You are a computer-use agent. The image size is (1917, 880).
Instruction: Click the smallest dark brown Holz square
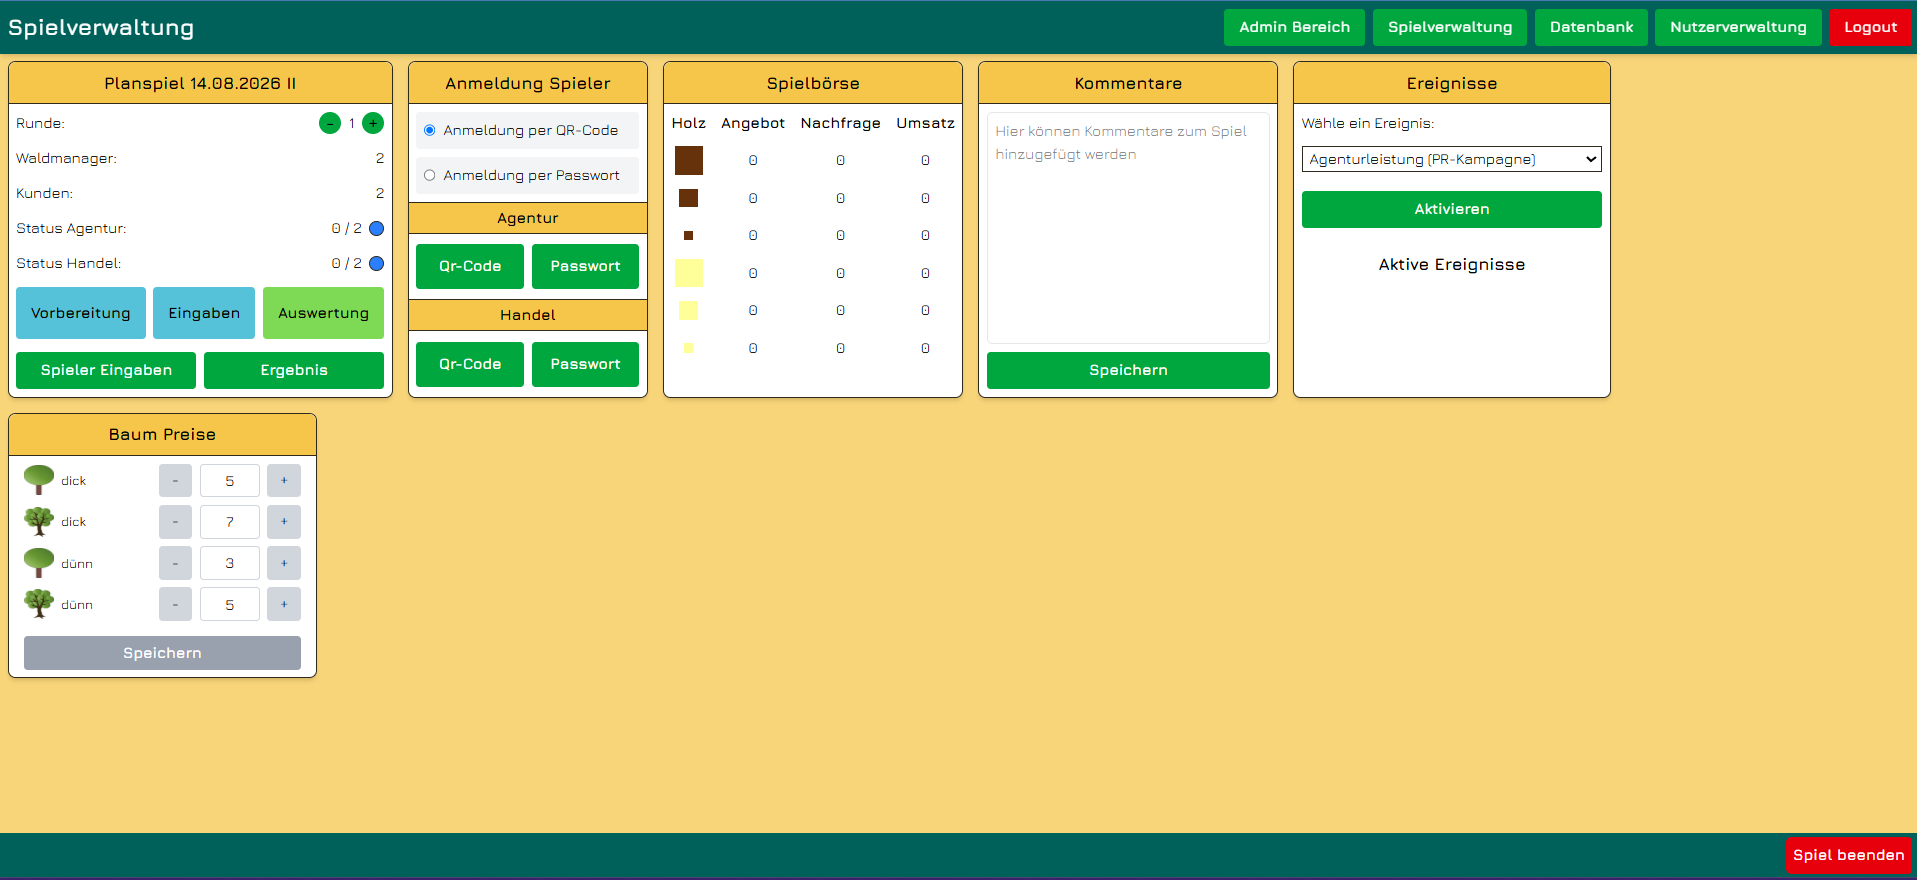(x=688, y=236)
